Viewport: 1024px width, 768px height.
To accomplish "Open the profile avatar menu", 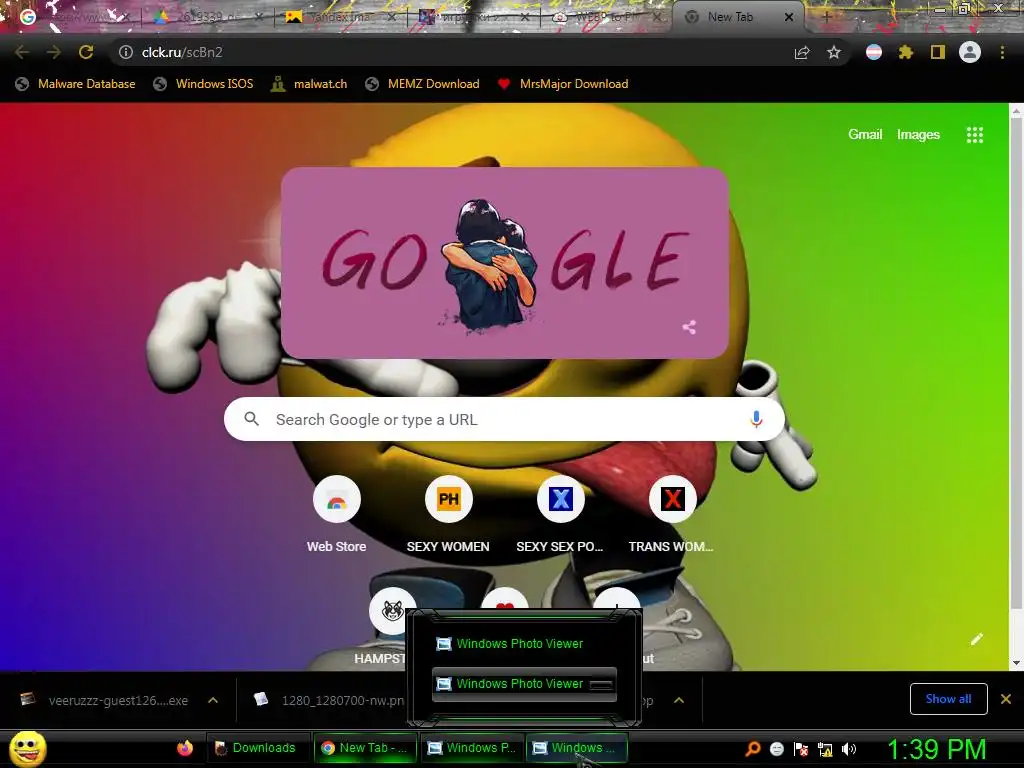I will (970, 52).
